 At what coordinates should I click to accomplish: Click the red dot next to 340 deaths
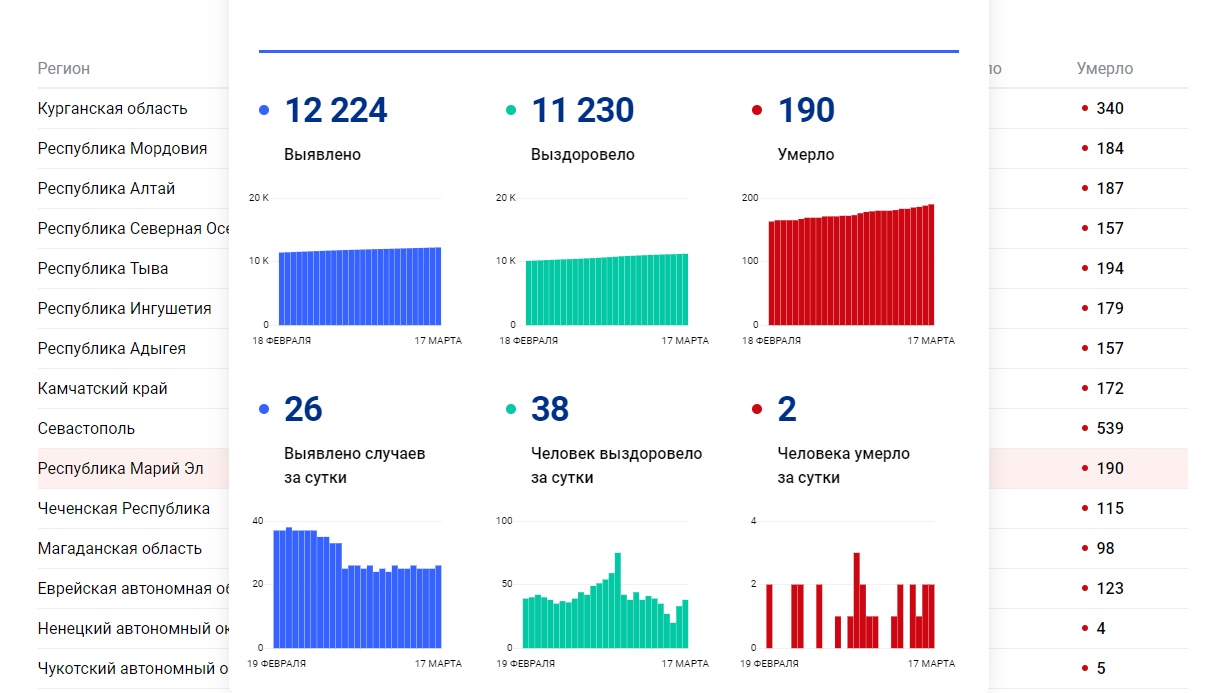1084,109
